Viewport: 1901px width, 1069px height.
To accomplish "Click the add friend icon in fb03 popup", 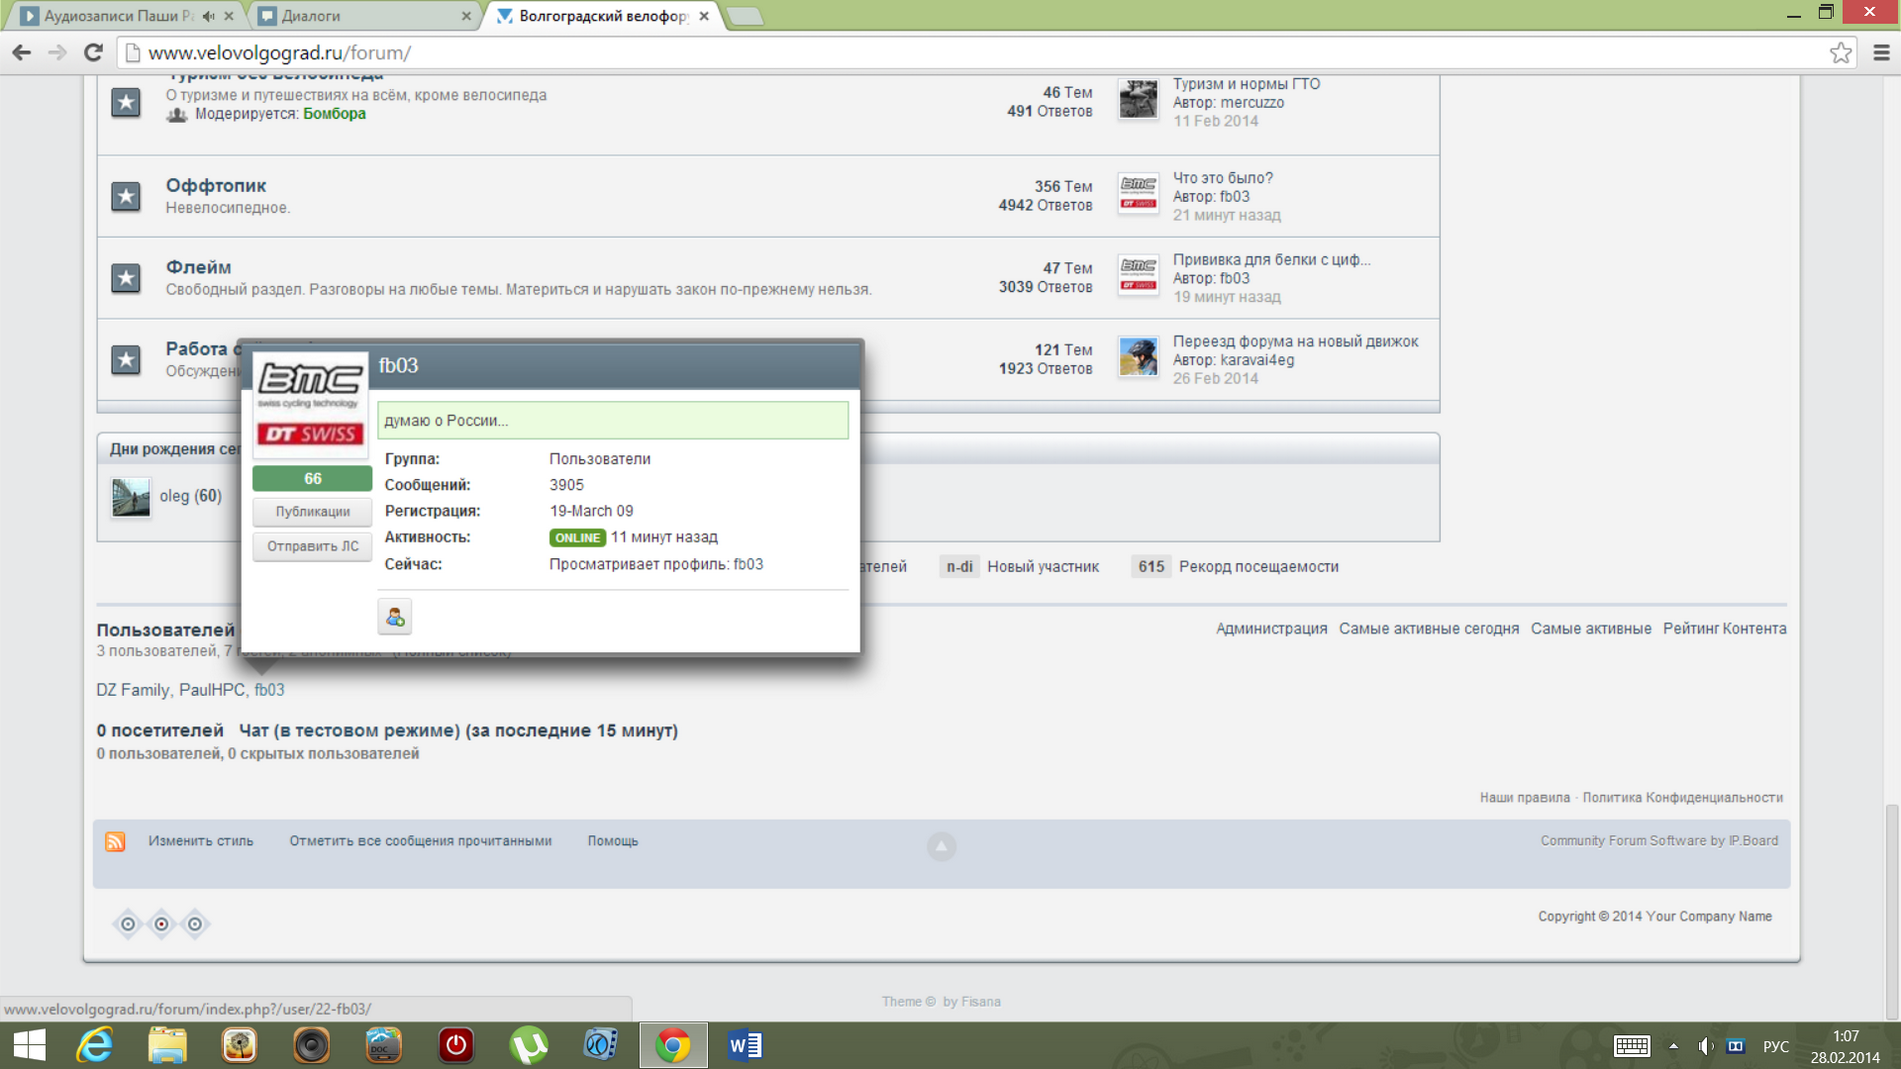I will [395, 617].
